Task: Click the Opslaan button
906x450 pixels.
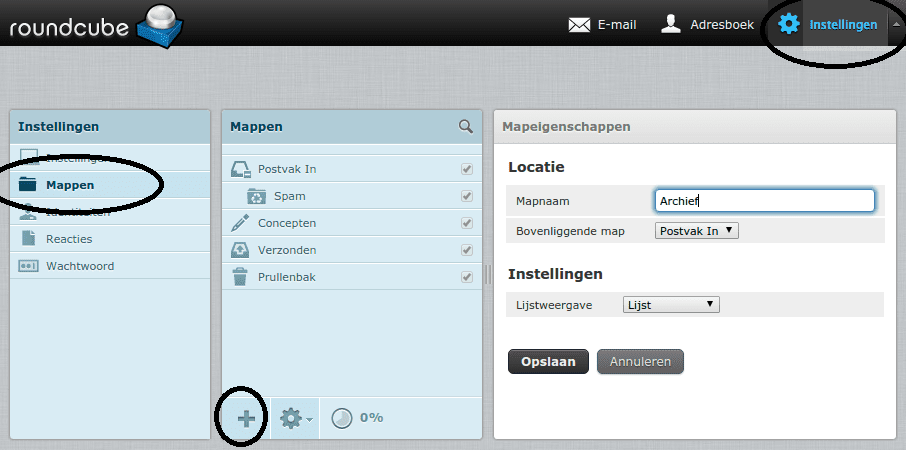Action: pyautogui.click(x=548, y=361)
